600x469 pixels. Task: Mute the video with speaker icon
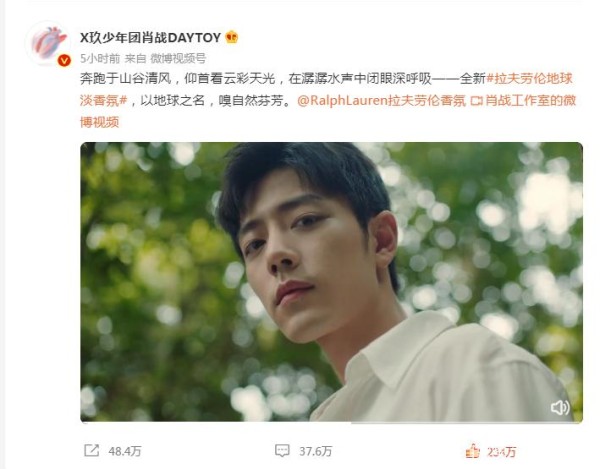[x=560, y=407]
